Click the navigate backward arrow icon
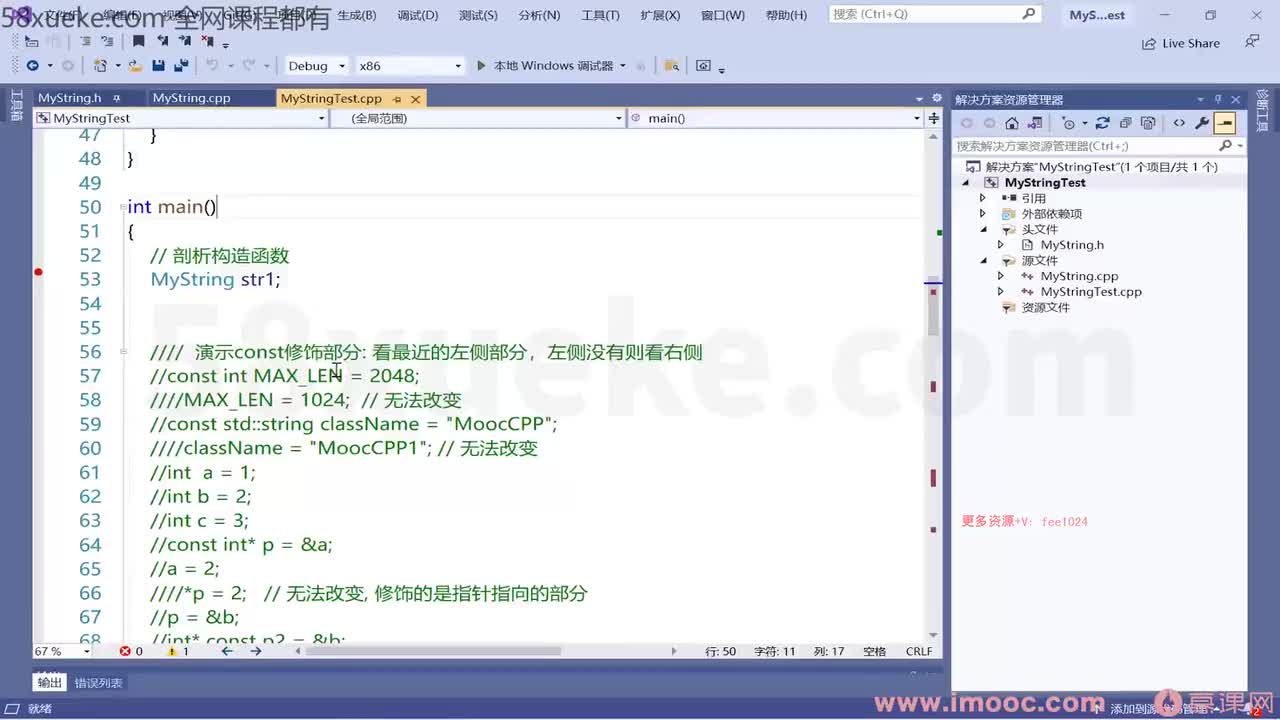Viewport: 1280px width, 720px height. 32,66
